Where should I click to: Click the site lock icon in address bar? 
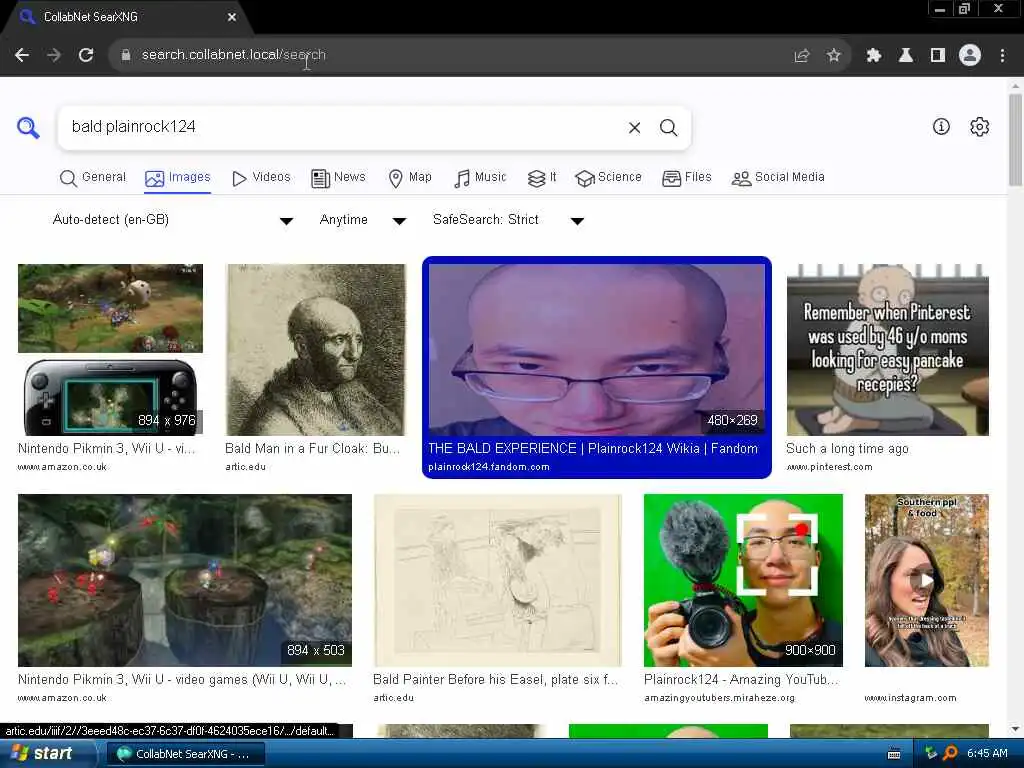tap(126, 55)
